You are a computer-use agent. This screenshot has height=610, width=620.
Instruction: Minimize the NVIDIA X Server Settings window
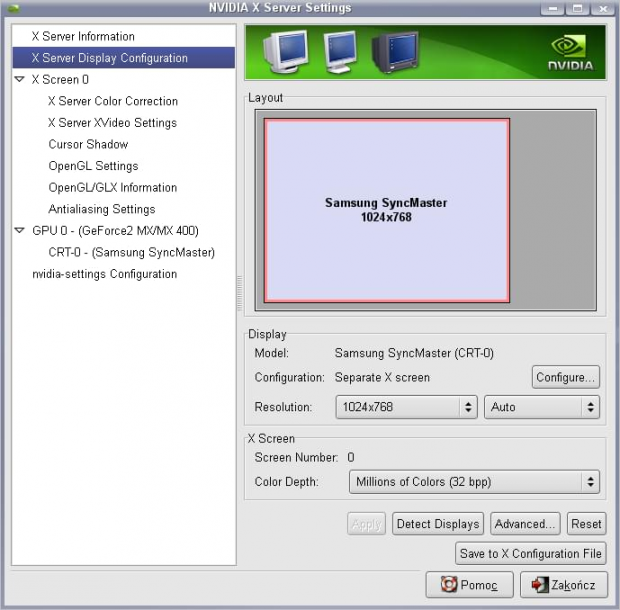[x=552, y=8]
